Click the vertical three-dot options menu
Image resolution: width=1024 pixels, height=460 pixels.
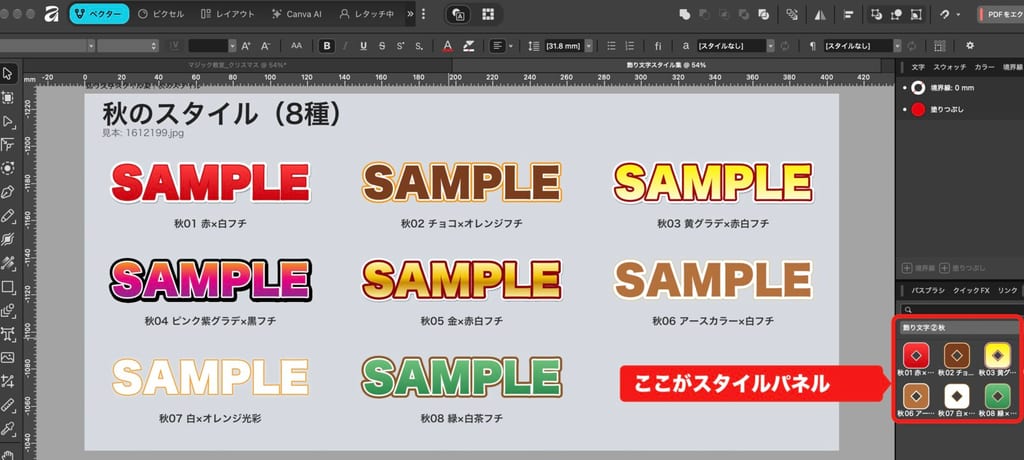(424, 14)
